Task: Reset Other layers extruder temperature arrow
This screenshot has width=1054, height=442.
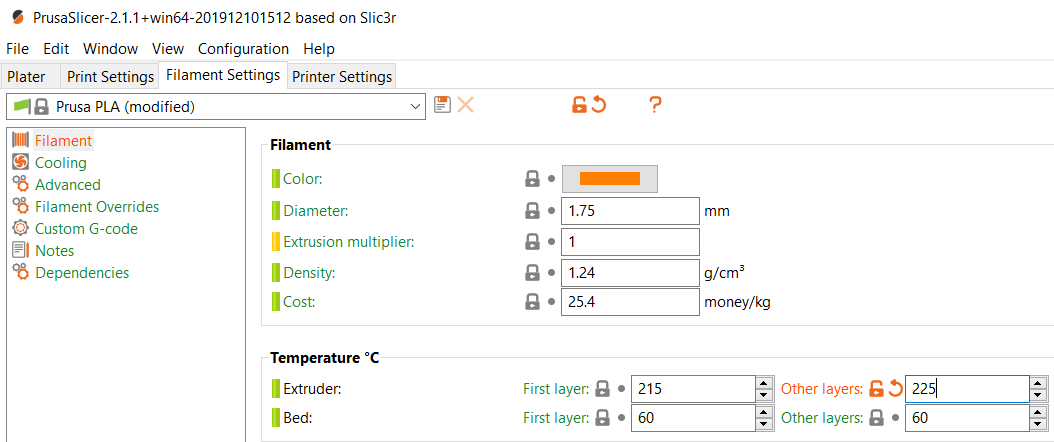Action: (x=895, y=388)
